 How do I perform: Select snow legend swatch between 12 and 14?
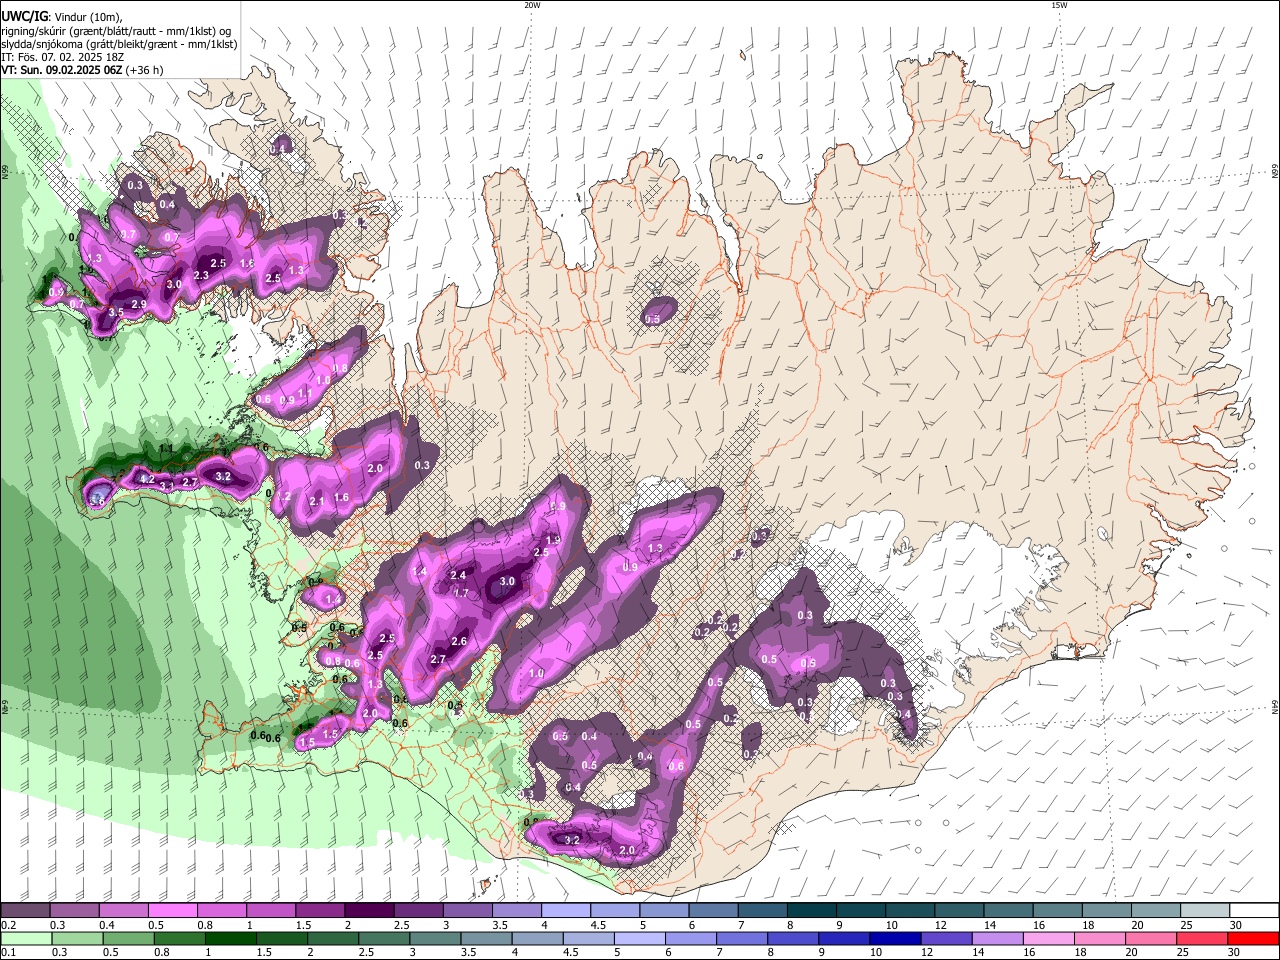[x=960, y=910]
